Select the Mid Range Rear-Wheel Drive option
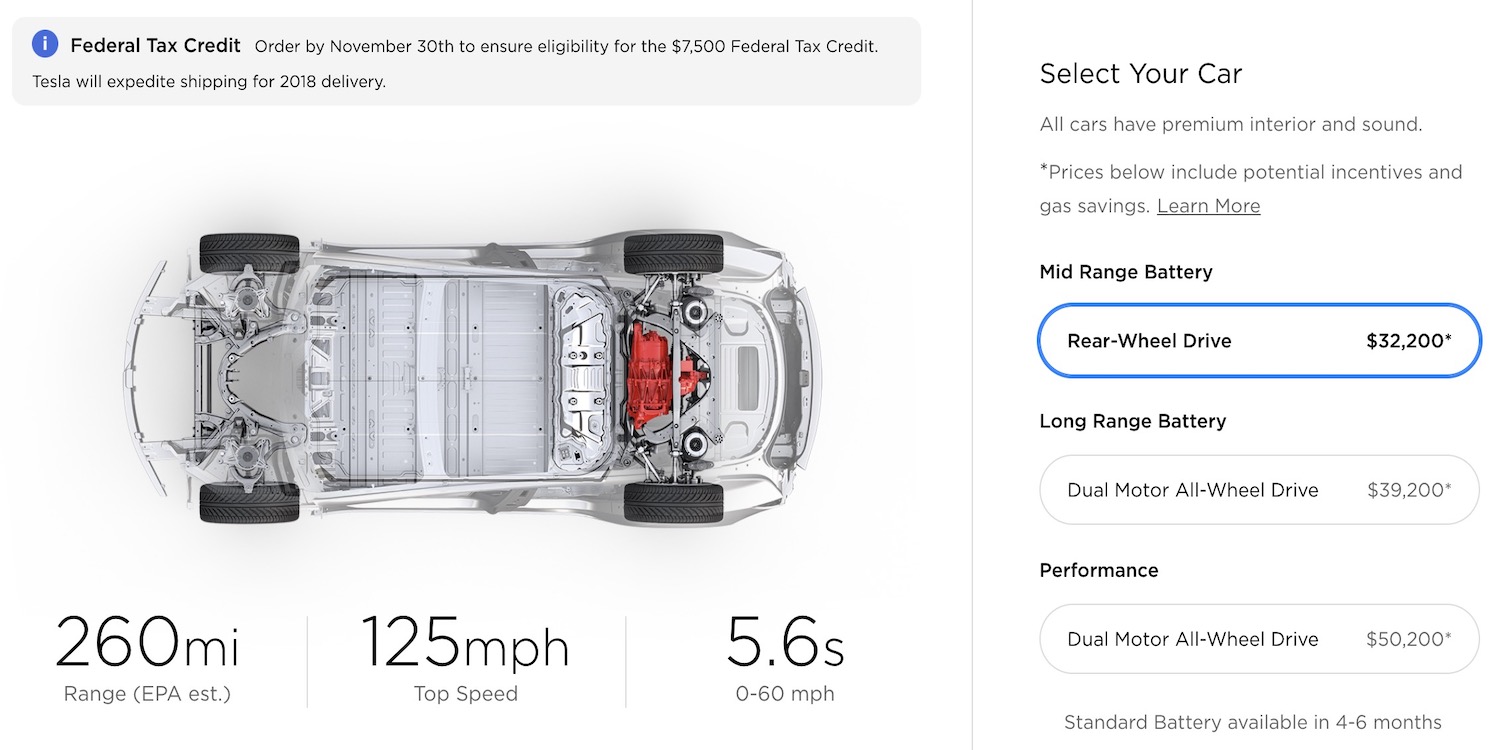Viewport: 1500px width, 750px height. (1258, 341)
